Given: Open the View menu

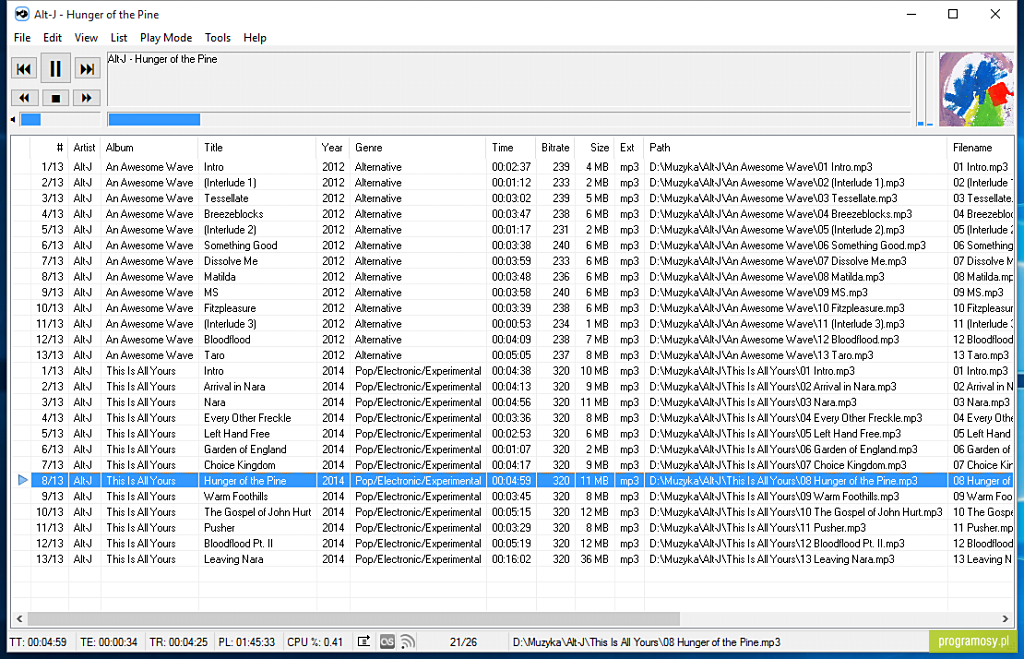Looking at the screenshot, I should 86,38.
